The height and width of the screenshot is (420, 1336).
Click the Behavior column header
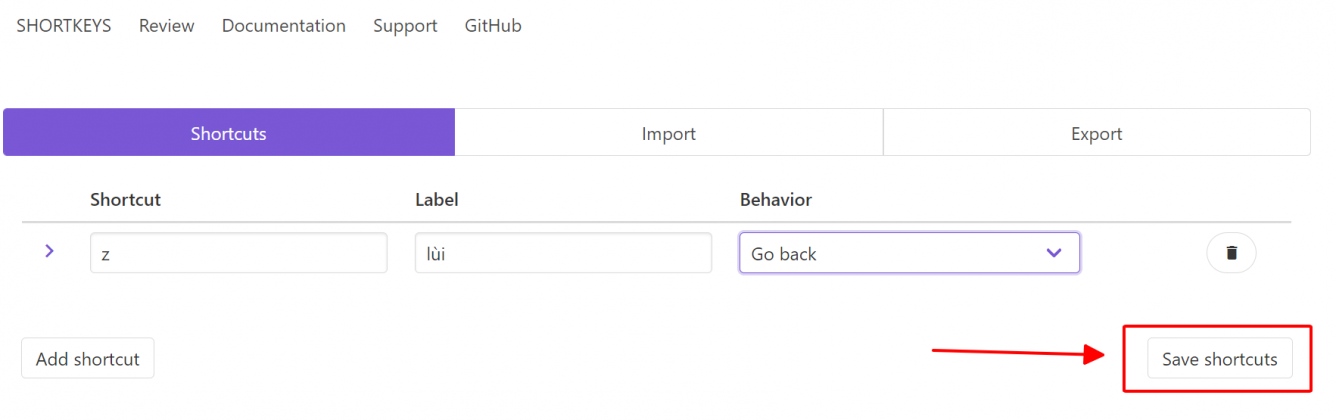[776, 199]
